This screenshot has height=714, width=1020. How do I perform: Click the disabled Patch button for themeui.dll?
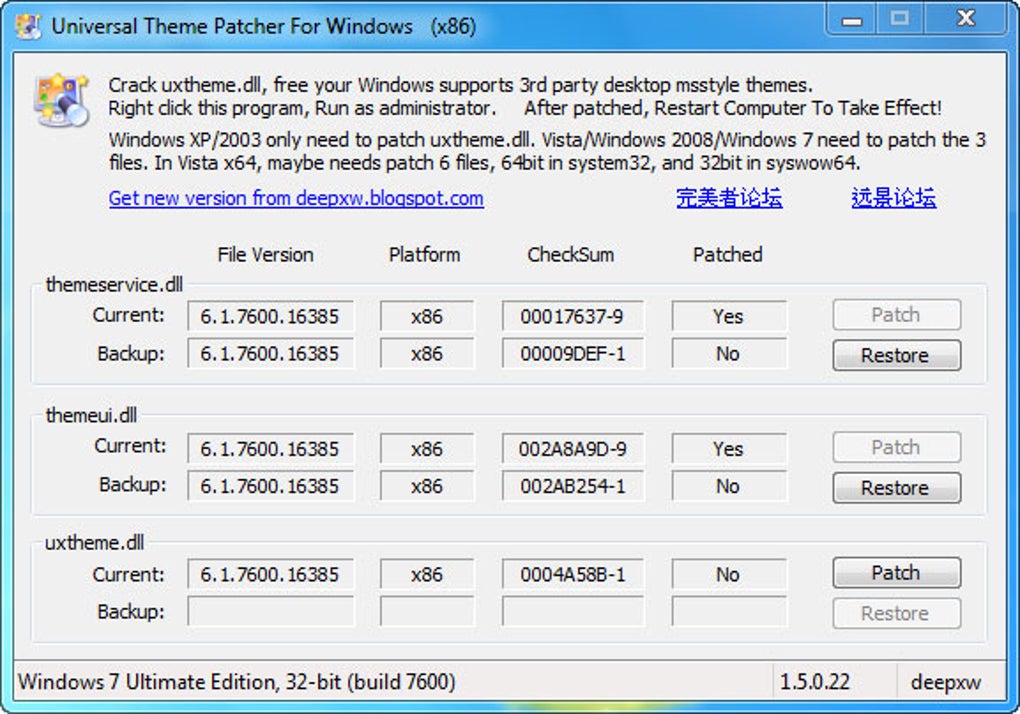click(896, 447)
